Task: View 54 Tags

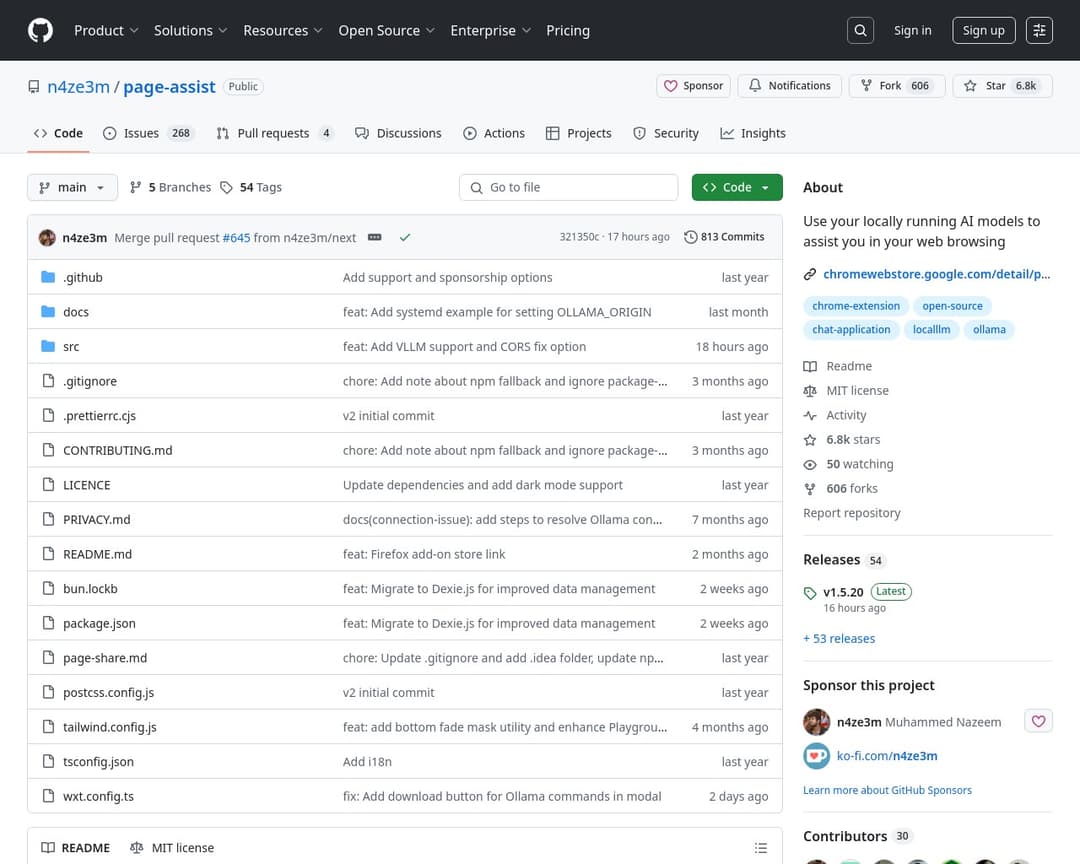Action: point(251,187)
